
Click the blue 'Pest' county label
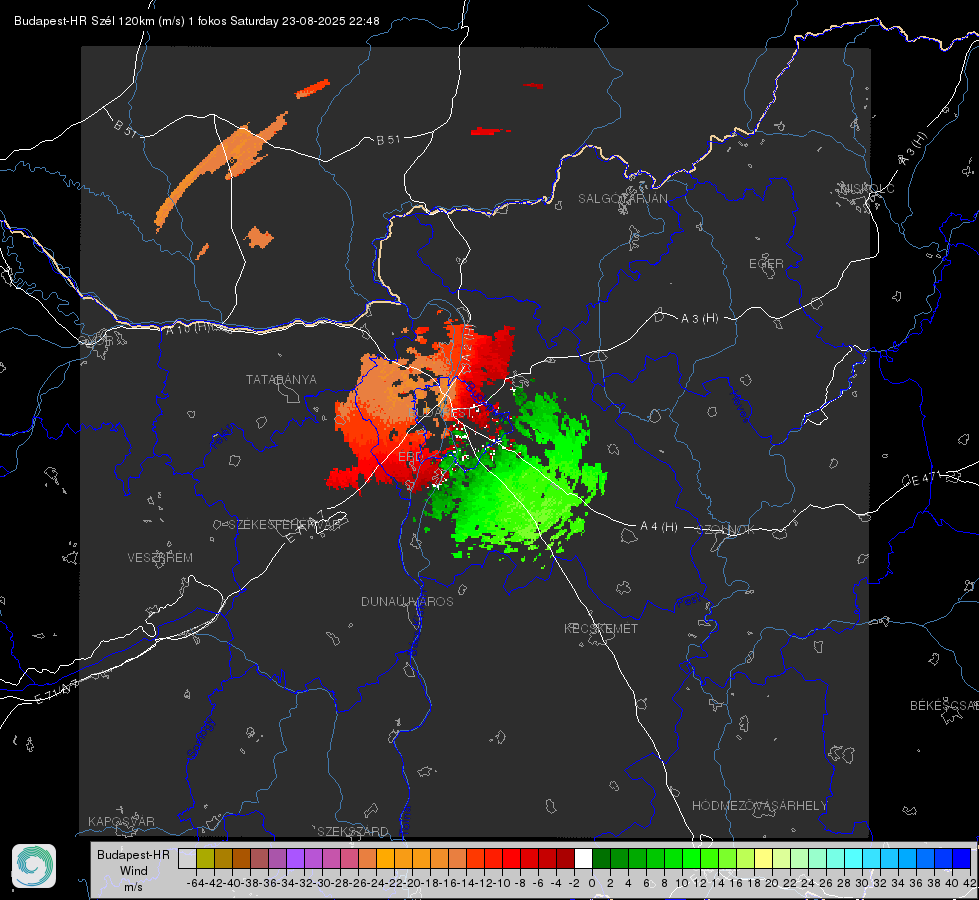pos(689,601)
